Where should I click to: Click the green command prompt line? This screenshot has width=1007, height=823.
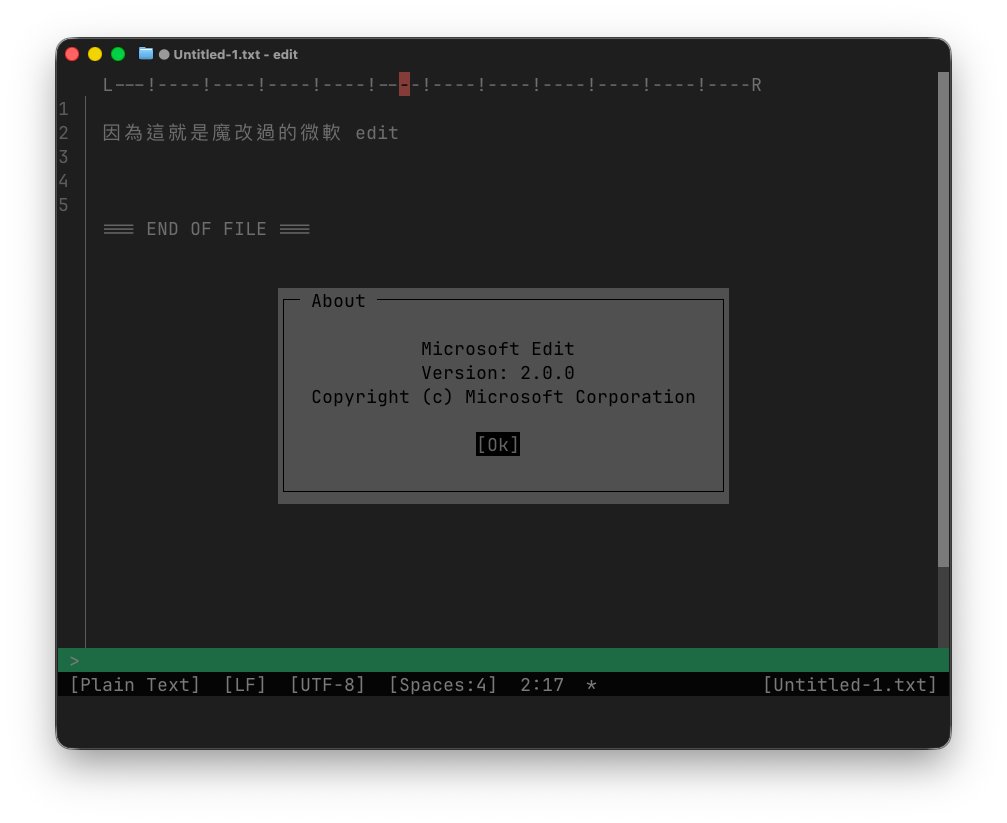[x=504, y=660]
